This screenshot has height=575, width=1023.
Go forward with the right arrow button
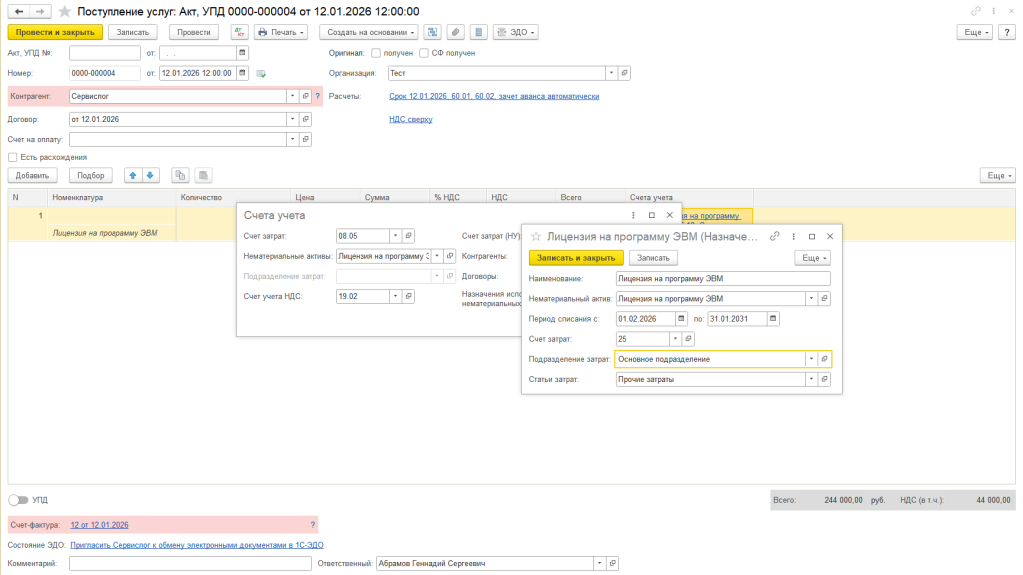[x=40, y=11]
